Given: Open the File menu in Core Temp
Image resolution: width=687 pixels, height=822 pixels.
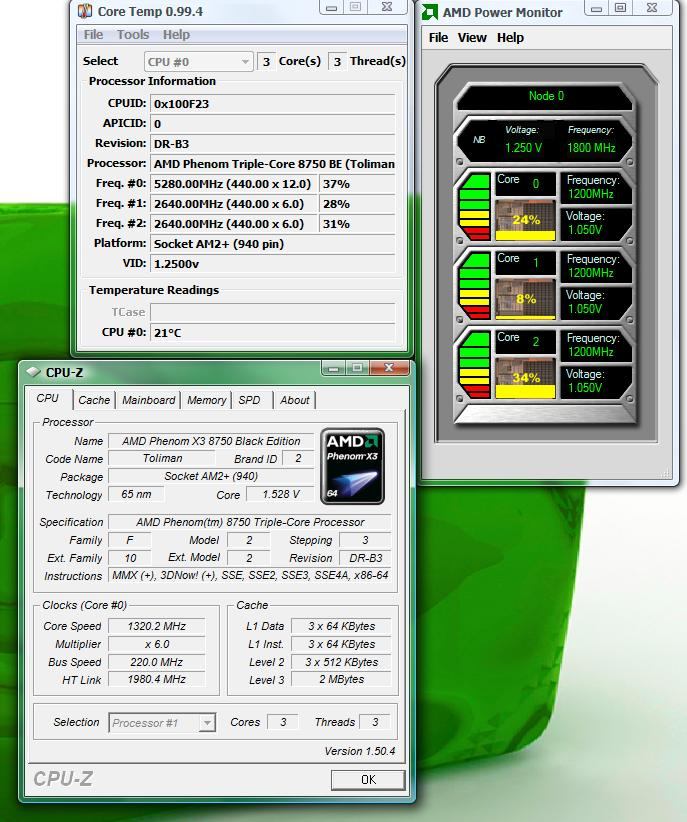Looking at the screenshot, I should coord(93,35).
